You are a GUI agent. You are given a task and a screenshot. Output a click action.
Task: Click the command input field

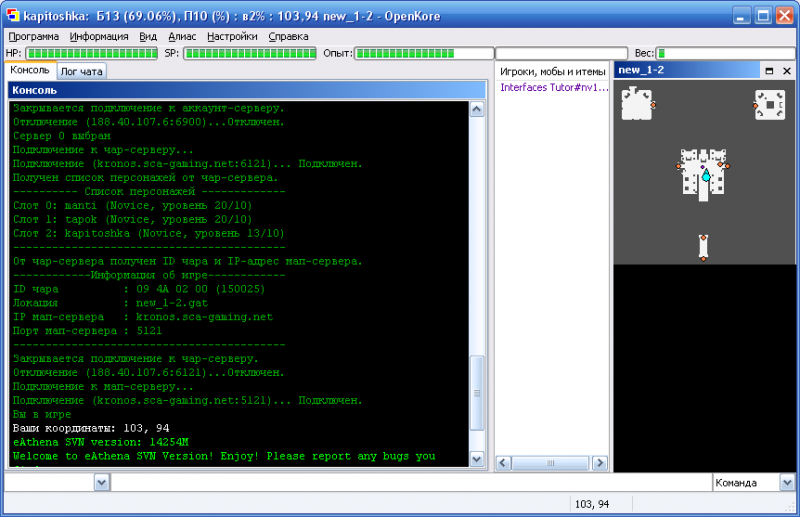pos(411,482)
